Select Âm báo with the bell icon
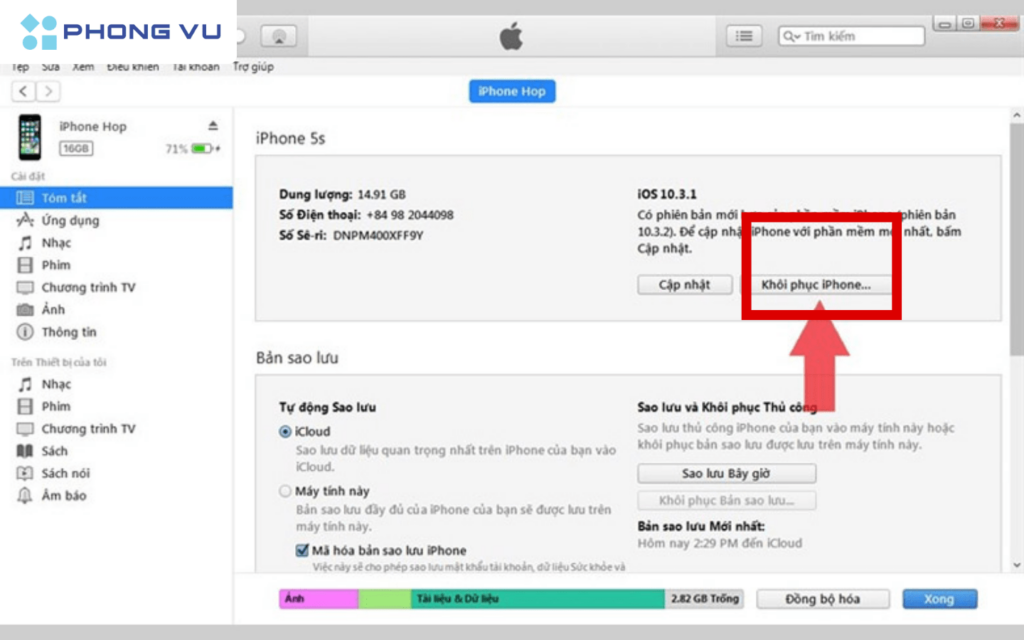1024x640 pixels. tap(63, 495)
